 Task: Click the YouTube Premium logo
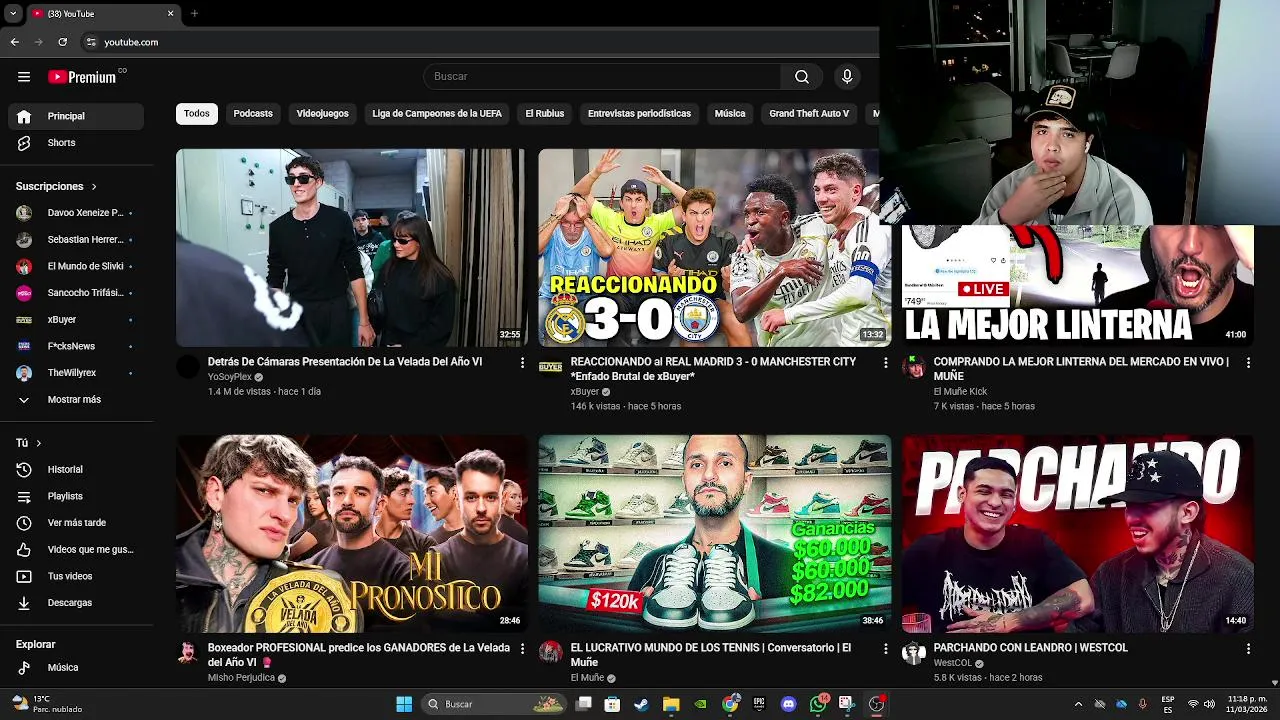coord(82,77)
